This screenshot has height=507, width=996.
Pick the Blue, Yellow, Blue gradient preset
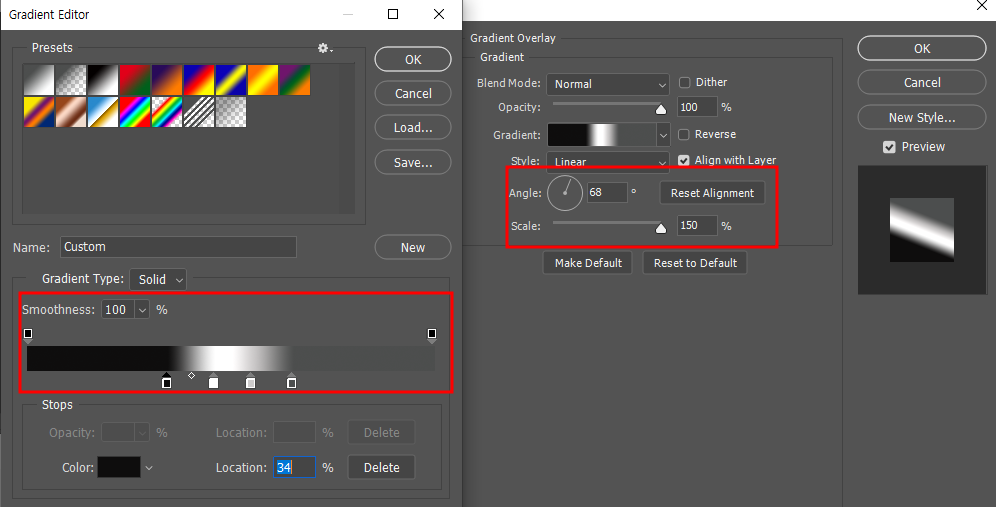[231, 80]
